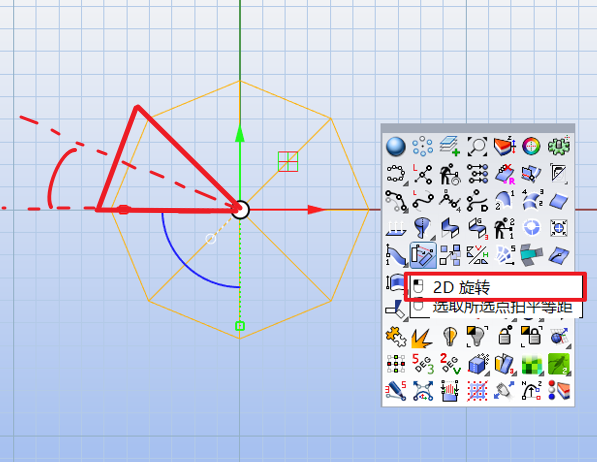Select the circular ring of points icon
Image resolution: width=597 pixels, height=462 pixels.
point(423,146)
